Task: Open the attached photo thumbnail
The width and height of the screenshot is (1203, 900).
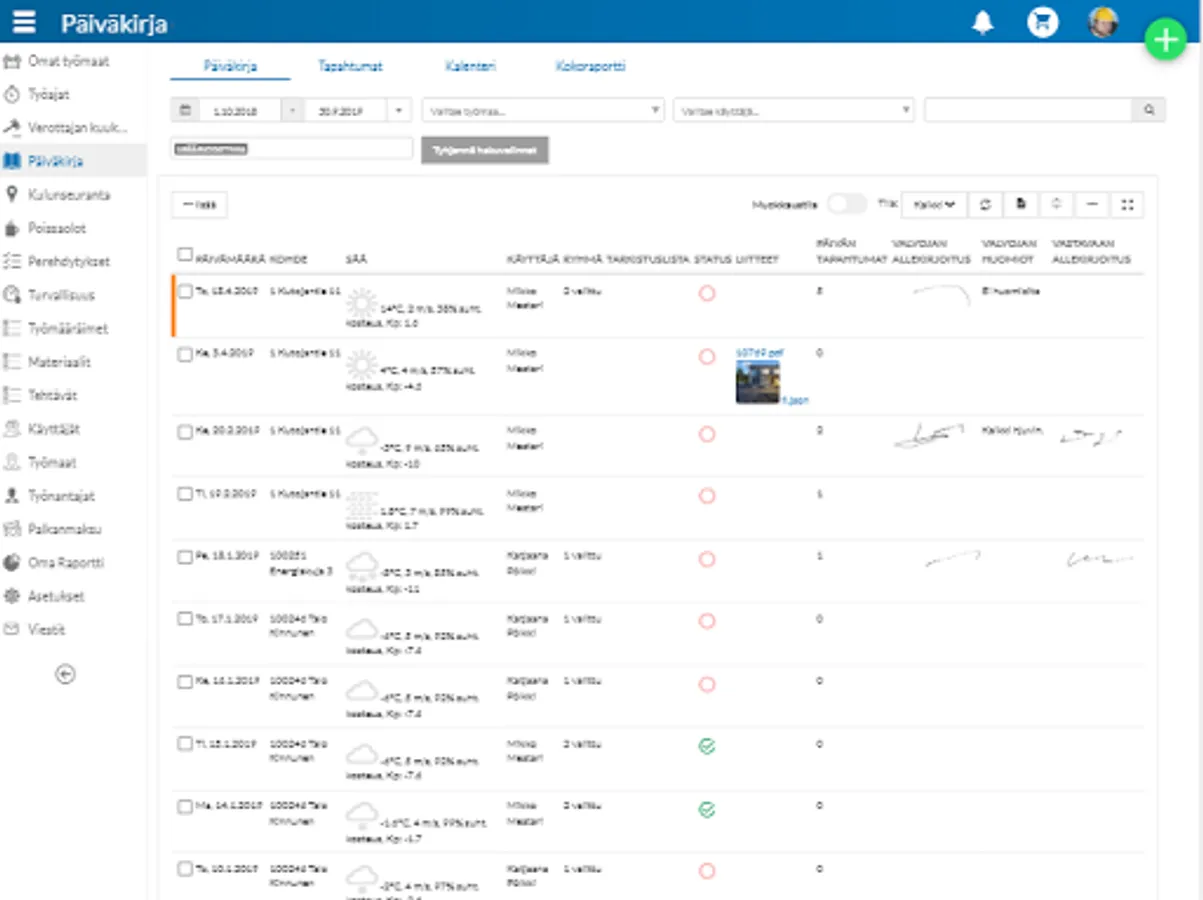Action: coord(757,381)
